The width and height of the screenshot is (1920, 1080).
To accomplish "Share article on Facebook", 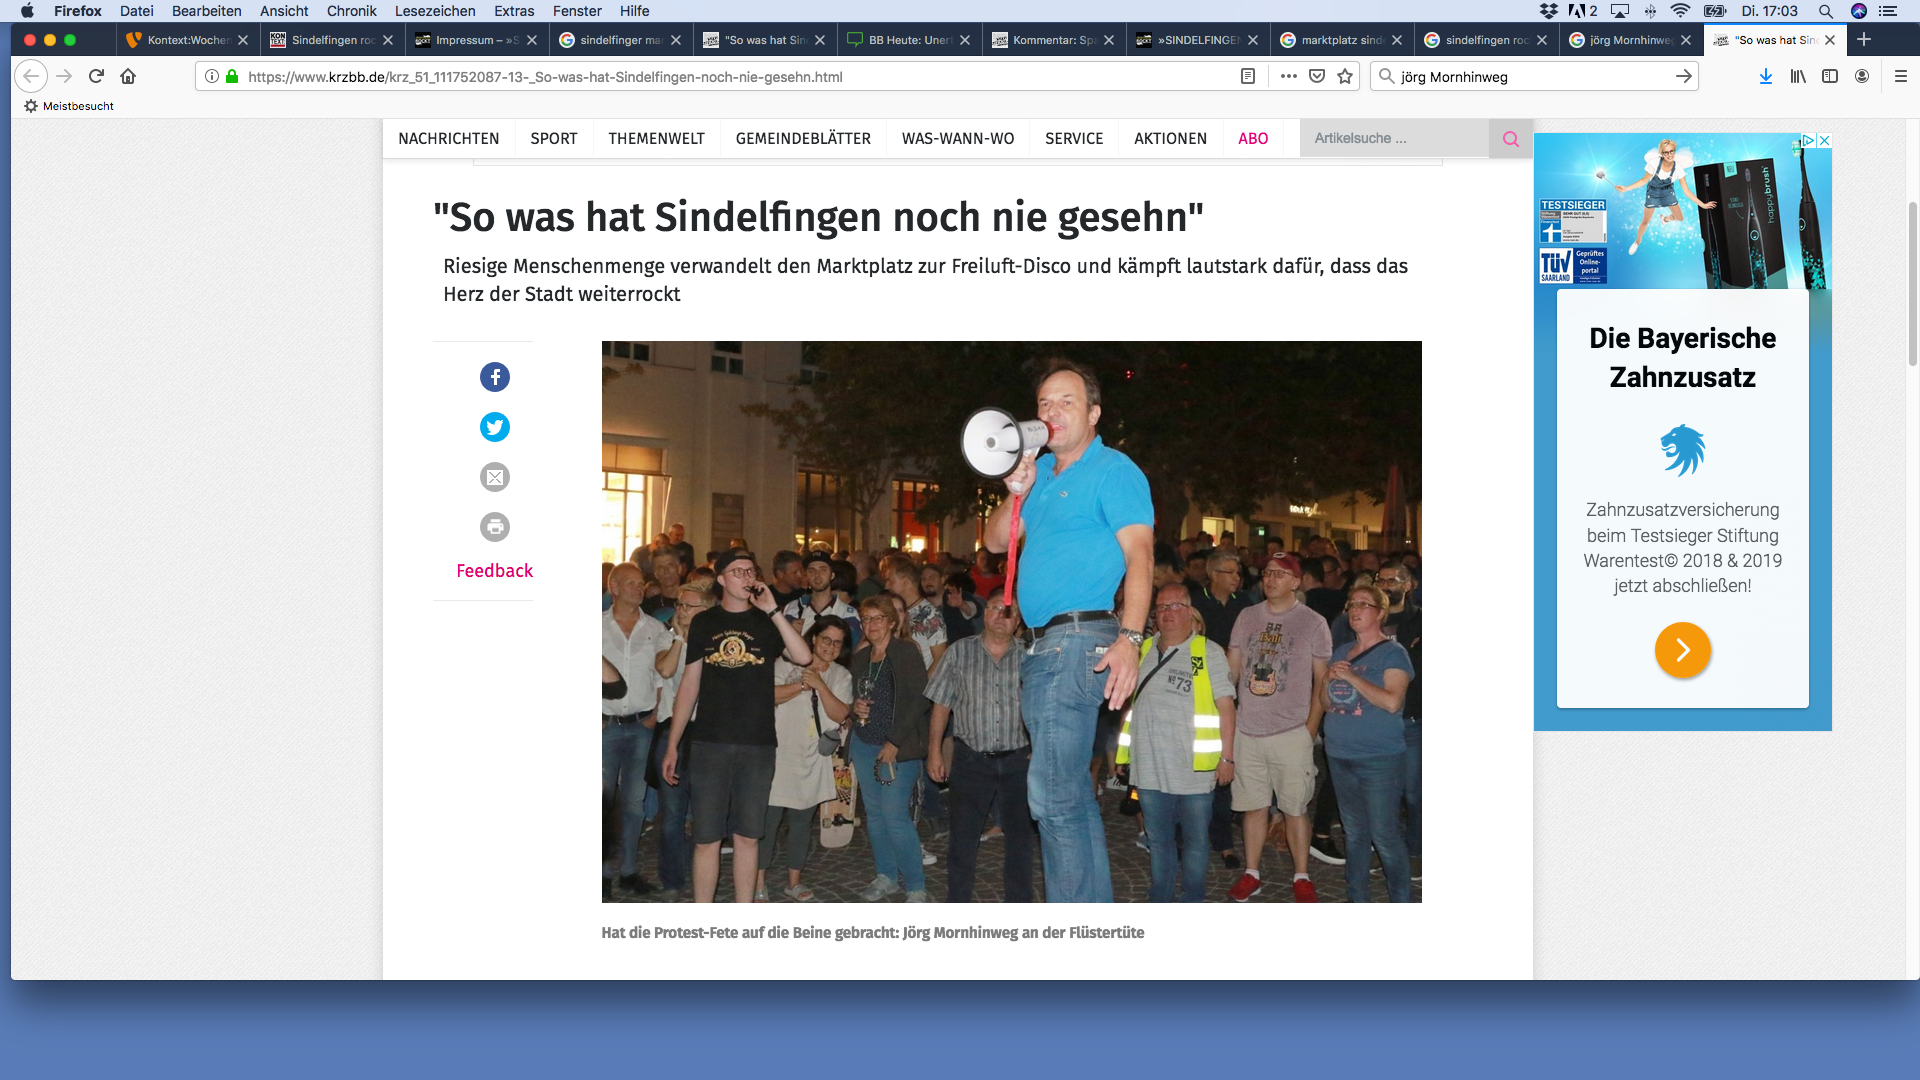I will point(495,377).
